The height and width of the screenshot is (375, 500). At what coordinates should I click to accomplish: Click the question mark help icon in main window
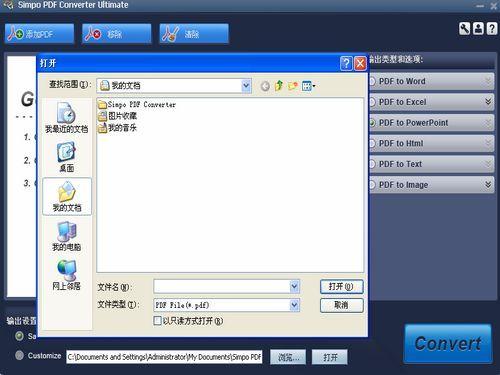click(492, 29)
